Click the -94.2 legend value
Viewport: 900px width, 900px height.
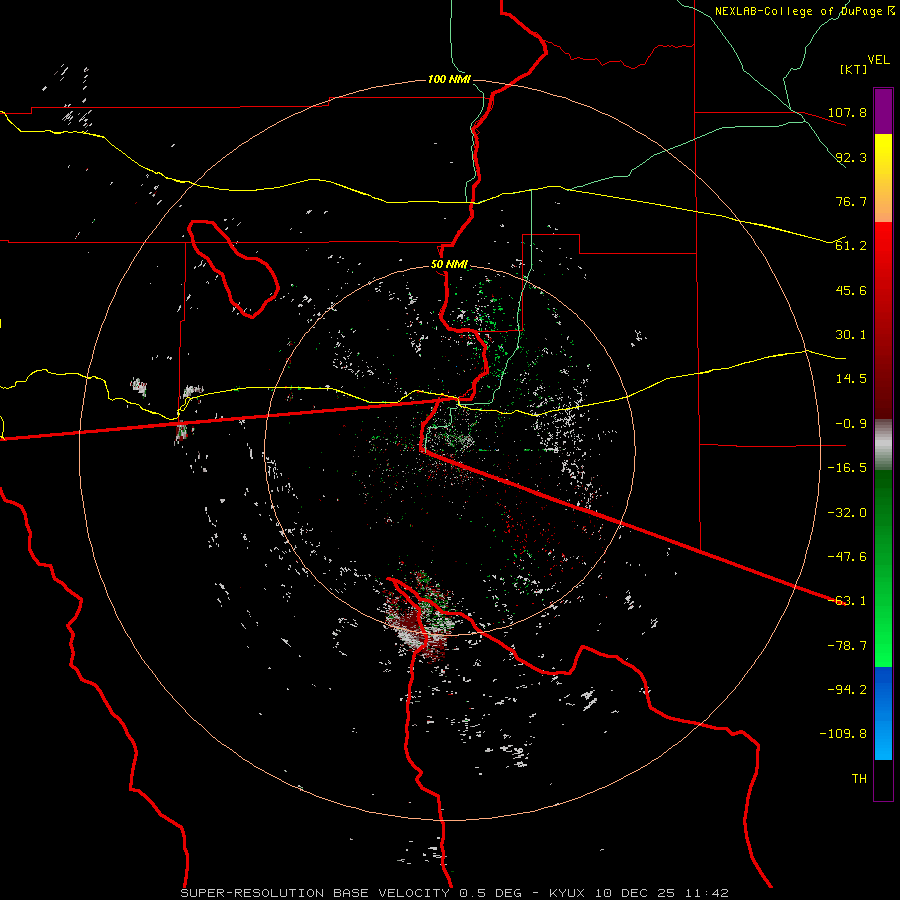coord(847,690)
